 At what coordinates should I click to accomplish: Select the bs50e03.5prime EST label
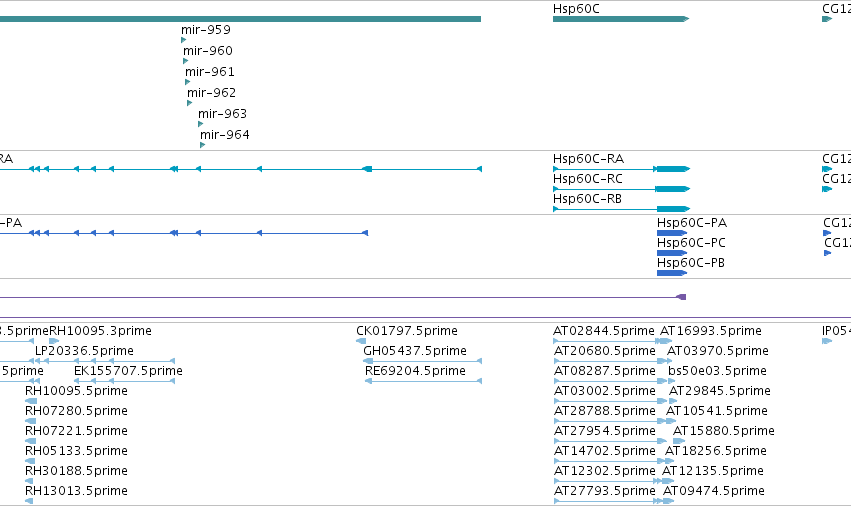coord(717,371)
